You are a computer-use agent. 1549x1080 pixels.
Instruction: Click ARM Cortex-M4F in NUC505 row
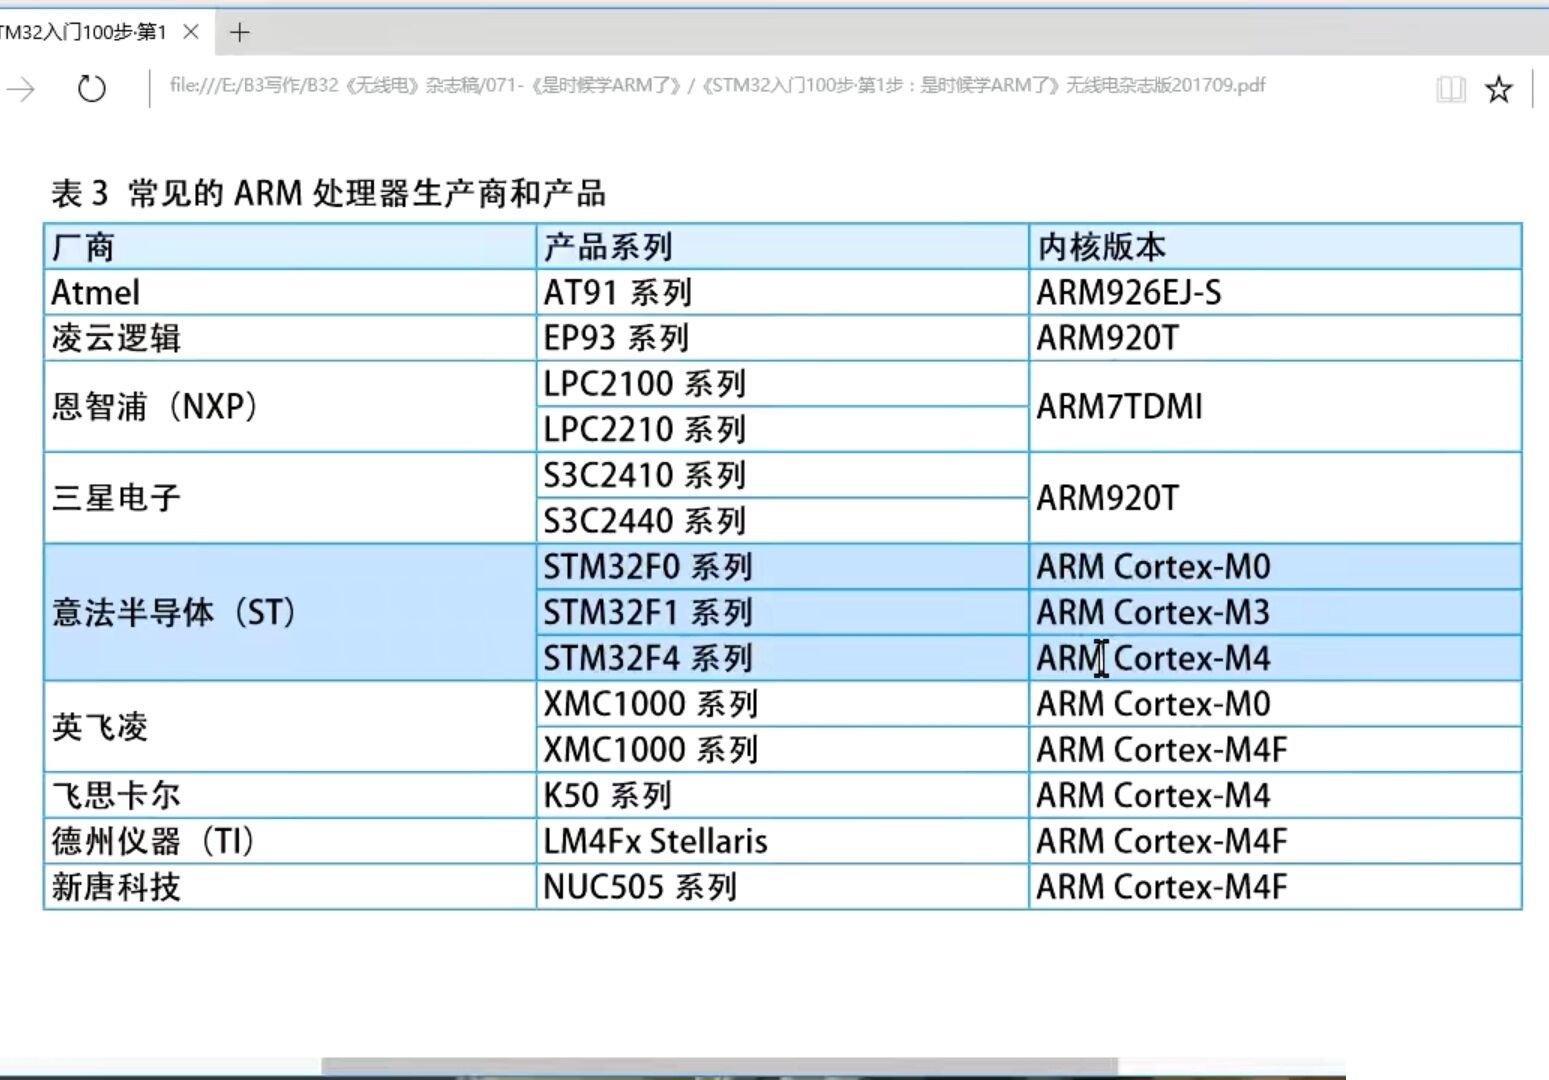(1275, 887)
